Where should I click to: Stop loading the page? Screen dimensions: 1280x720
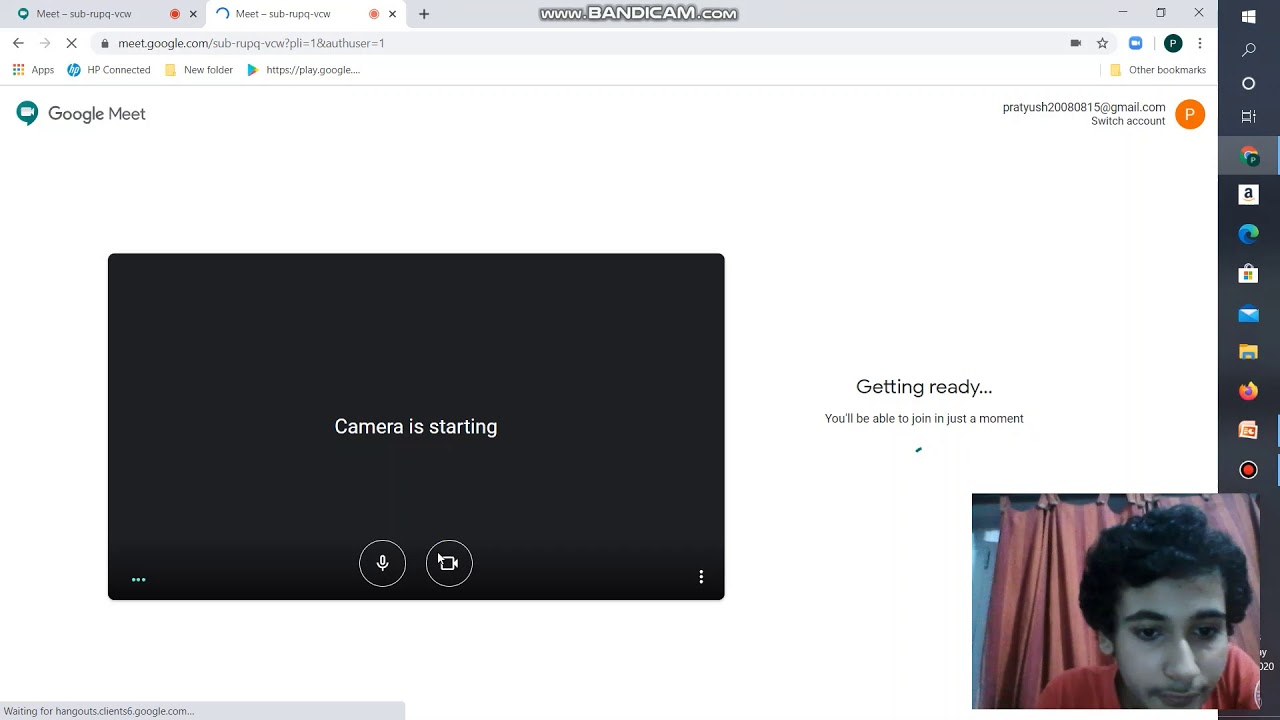(x=71, y=43)
